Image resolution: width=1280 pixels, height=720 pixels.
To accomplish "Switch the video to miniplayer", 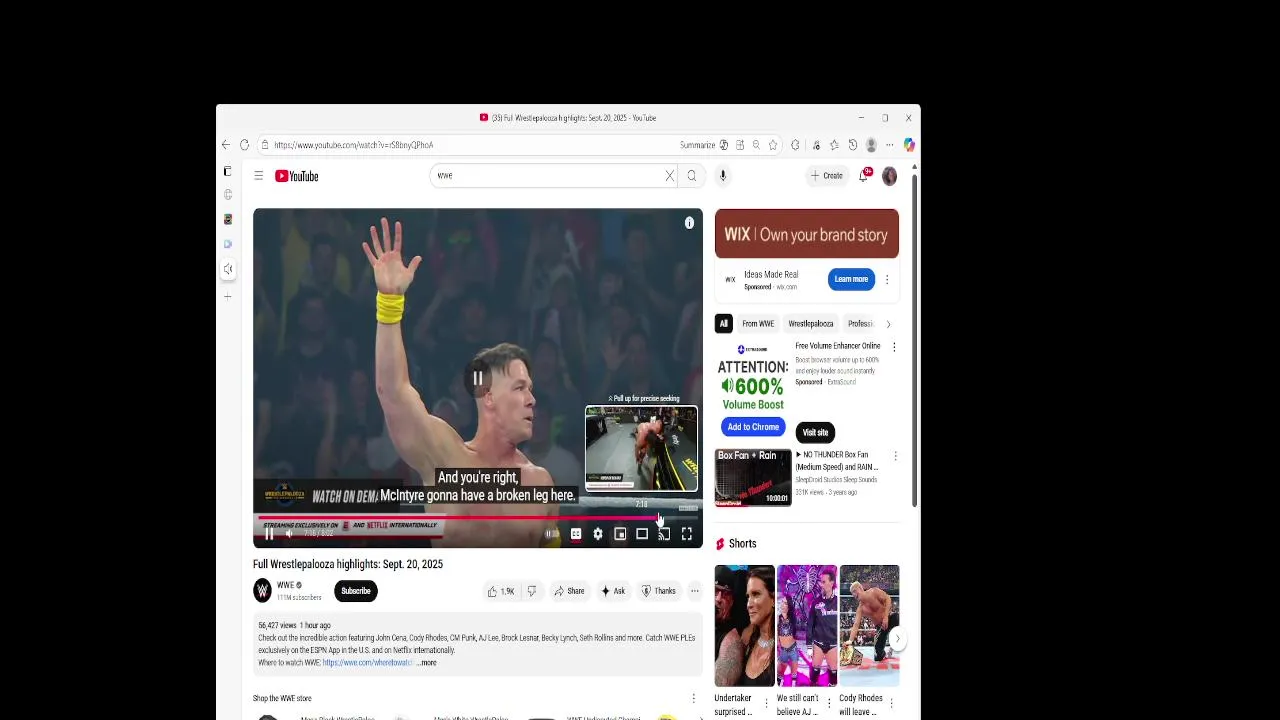I will [x=620, y=534].
